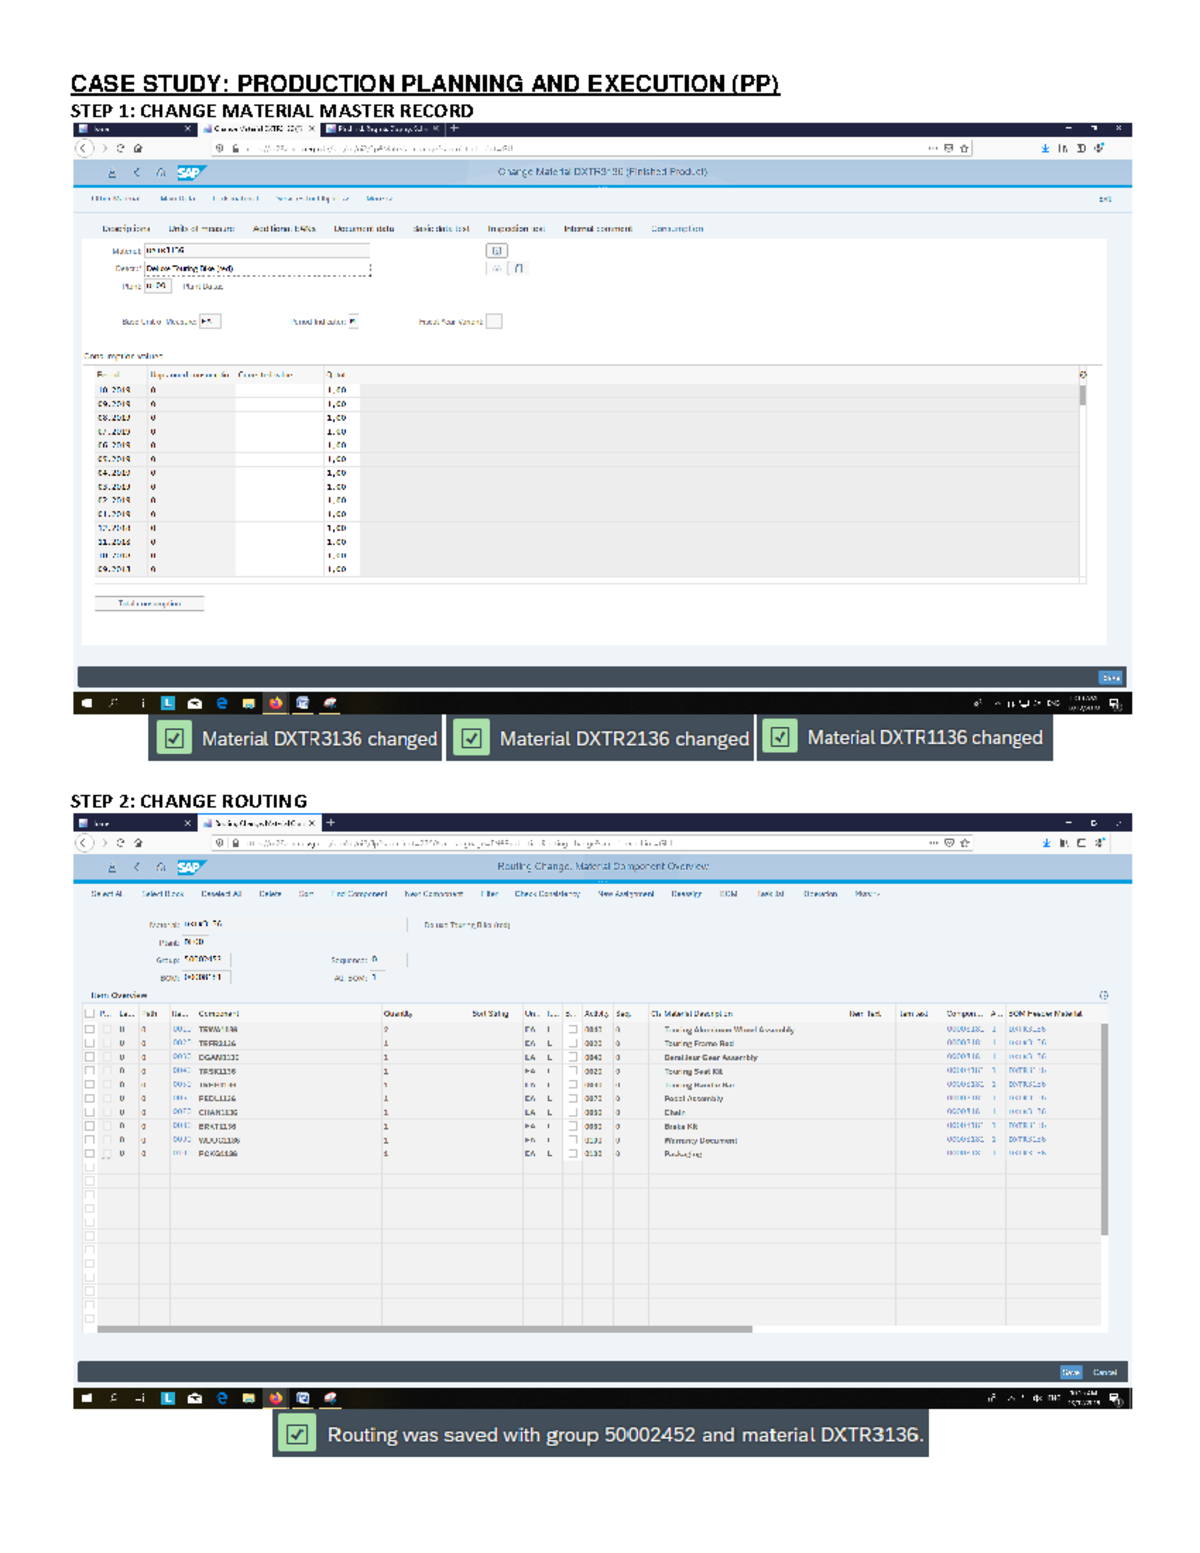Click the Total consumption button
1200x1553 pixels.
pos(148,604)
